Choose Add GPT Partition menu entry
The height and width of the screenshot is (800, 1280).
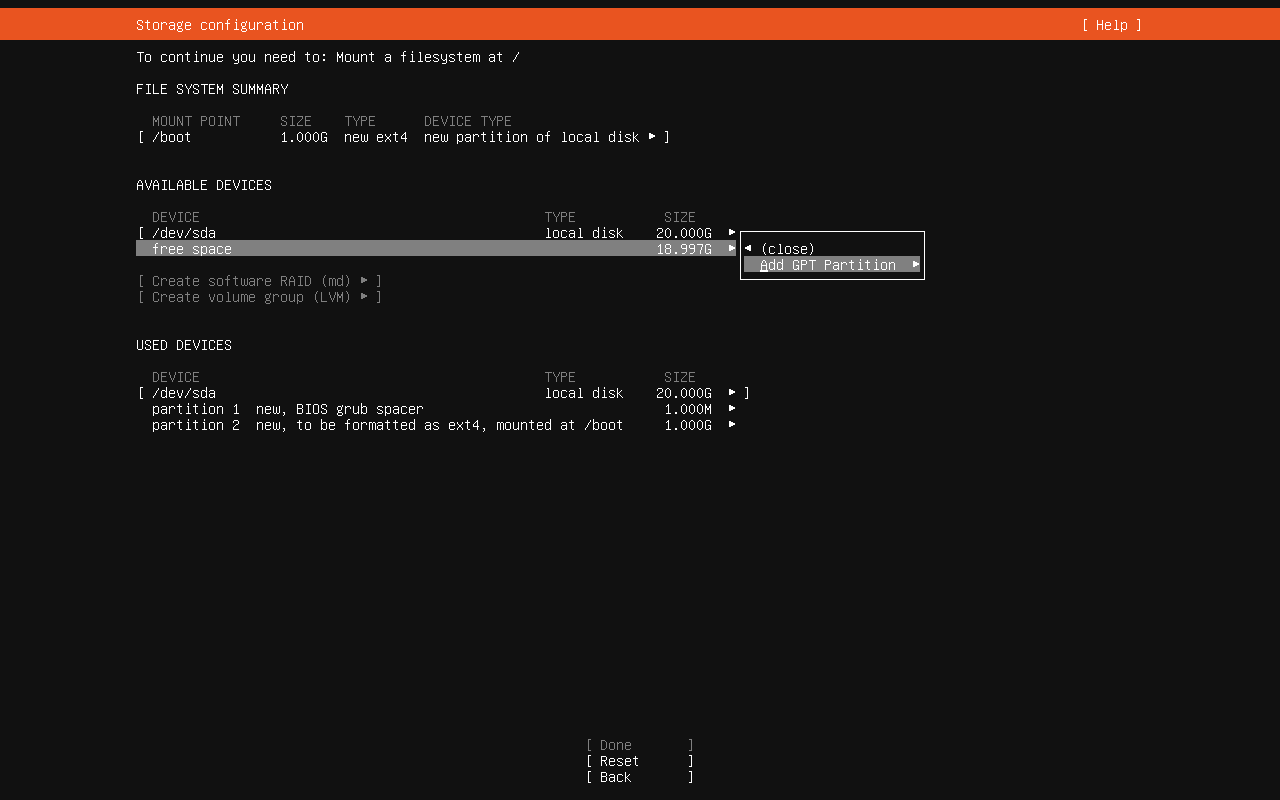[x=828, y=265]
